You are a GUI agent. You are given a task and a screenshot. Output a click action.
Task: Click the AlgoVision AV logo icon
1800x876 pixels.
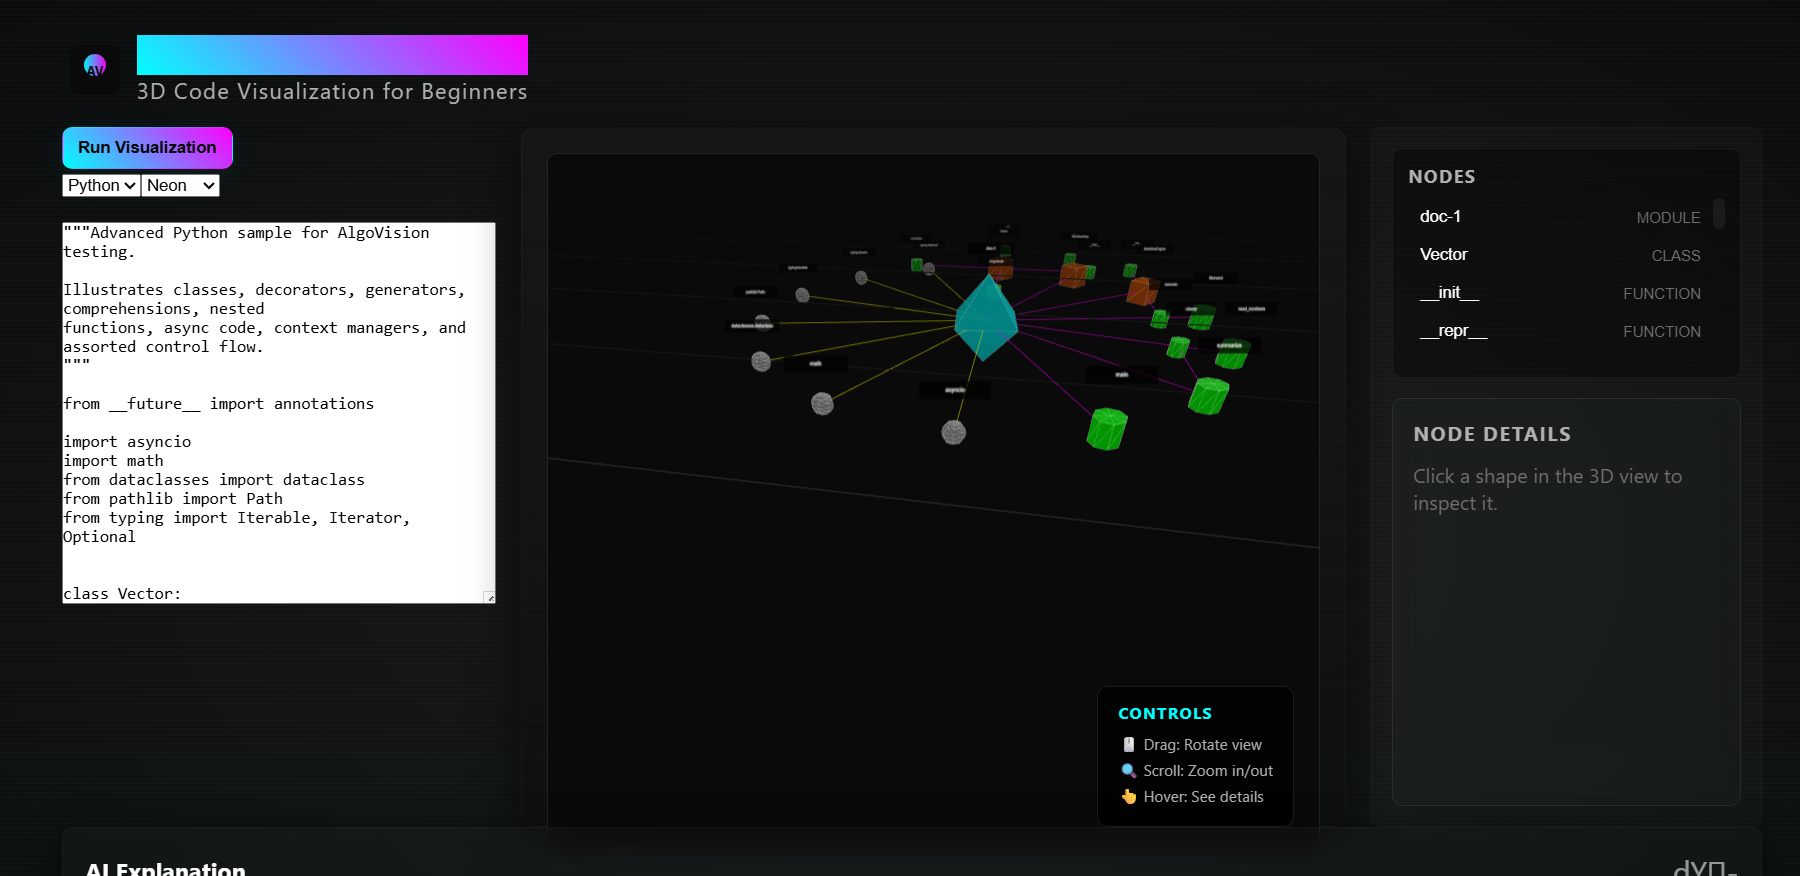point(95,67)
